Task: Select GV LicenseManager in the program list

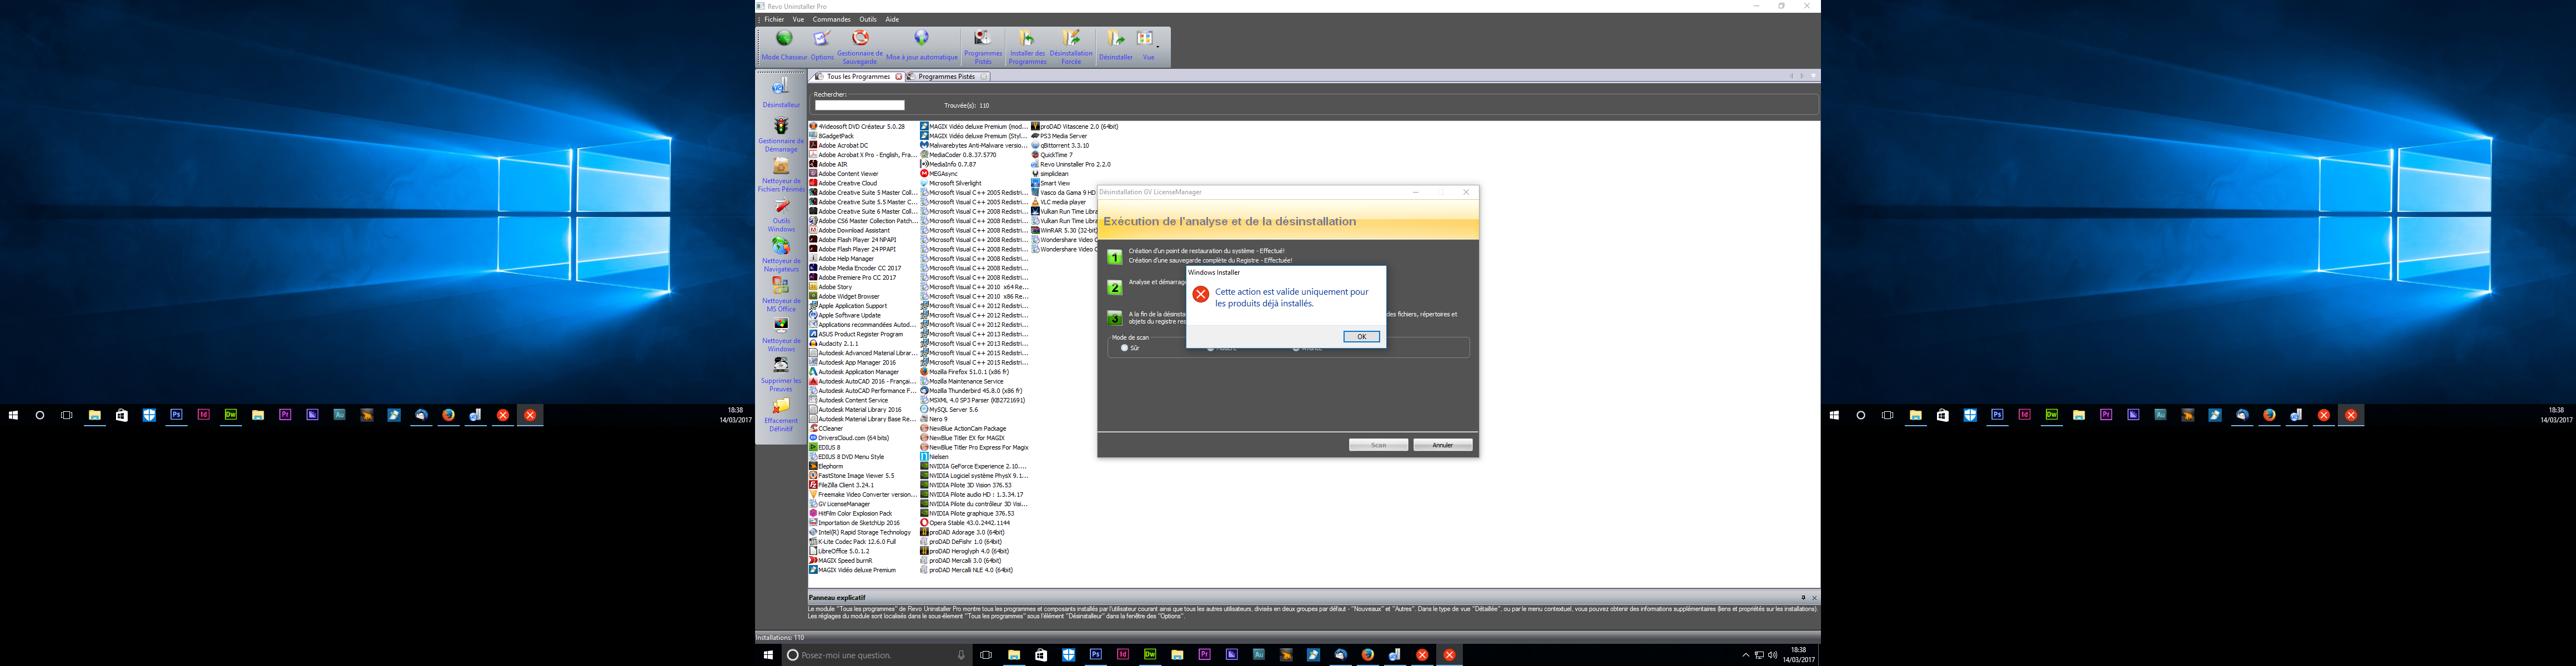Action: pyautogui.click(x=840, y=504)
